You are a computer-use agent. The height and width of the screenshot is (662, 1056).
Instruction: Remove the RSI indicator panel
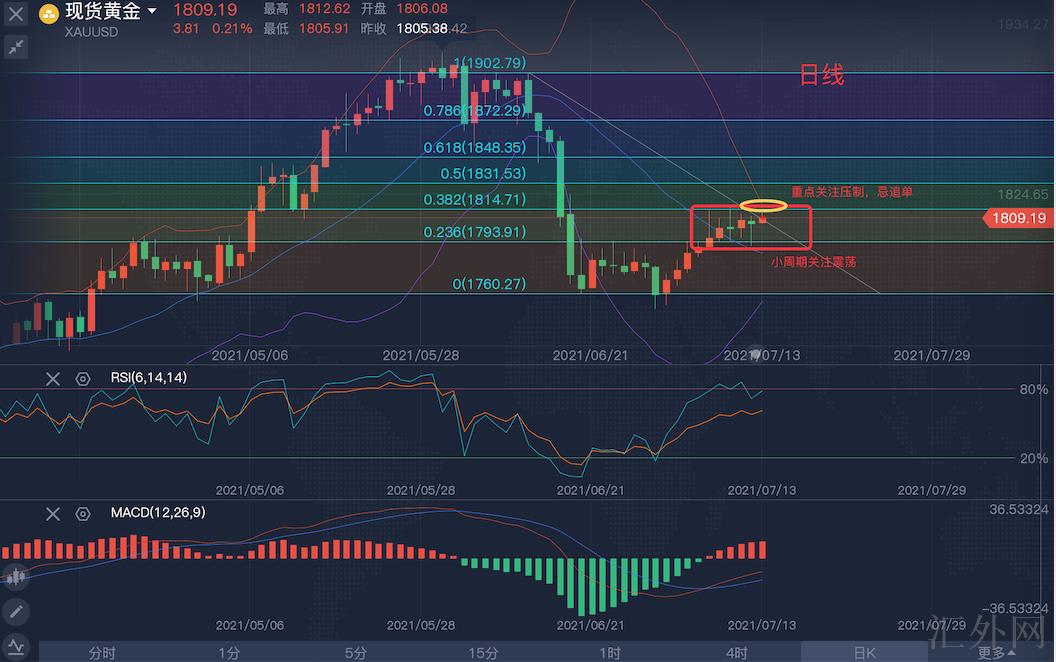(x=53, y=378)
